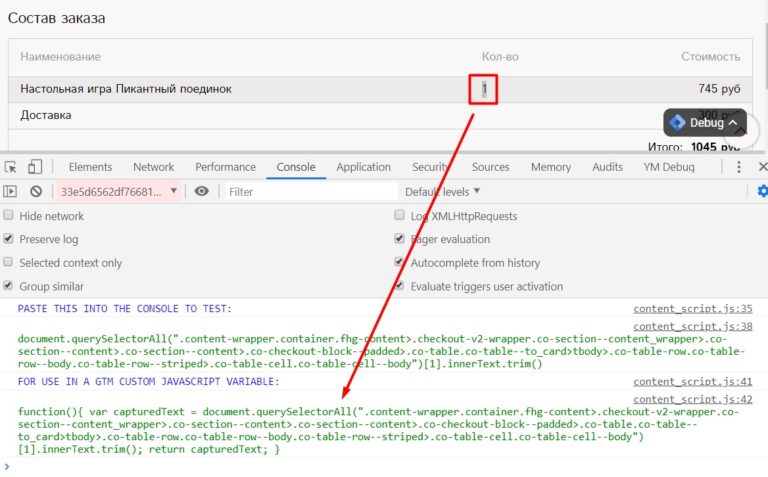Uncheck the Eager evaluation checkbox
This screenshot has height=477, width=768.
coord(400,238)
